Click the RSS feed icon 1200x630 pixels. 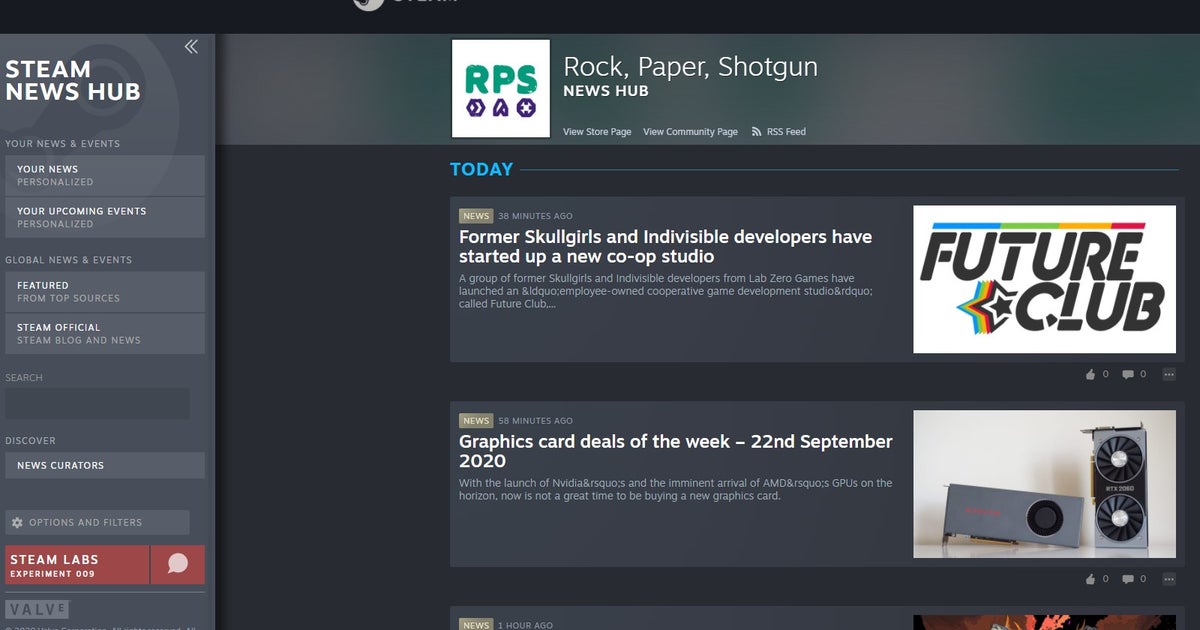point(757,132)
